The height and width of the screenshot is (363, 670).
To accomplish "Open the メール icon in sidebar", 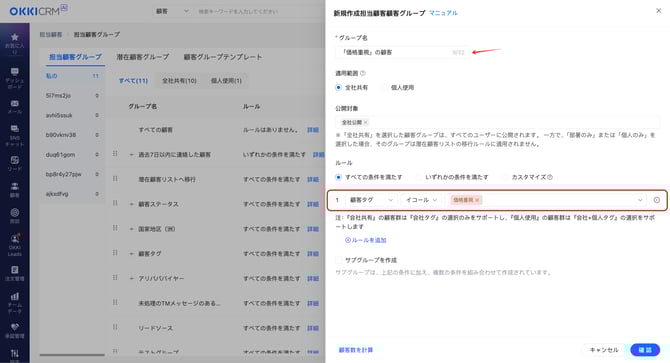I will click(15, 103).
